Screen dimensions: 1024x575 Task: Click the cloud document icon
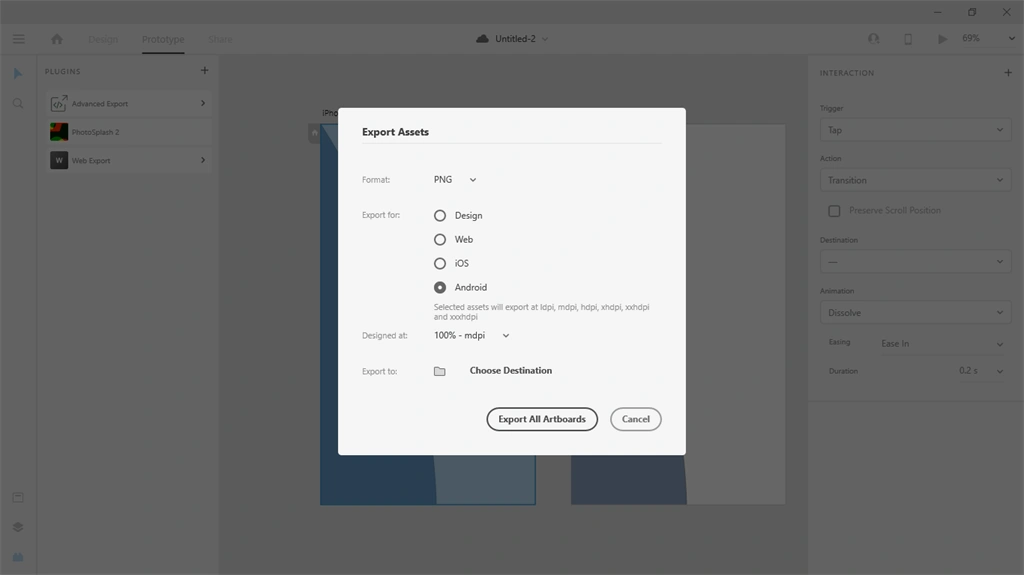pyautogui.click(x=482, y=39)
